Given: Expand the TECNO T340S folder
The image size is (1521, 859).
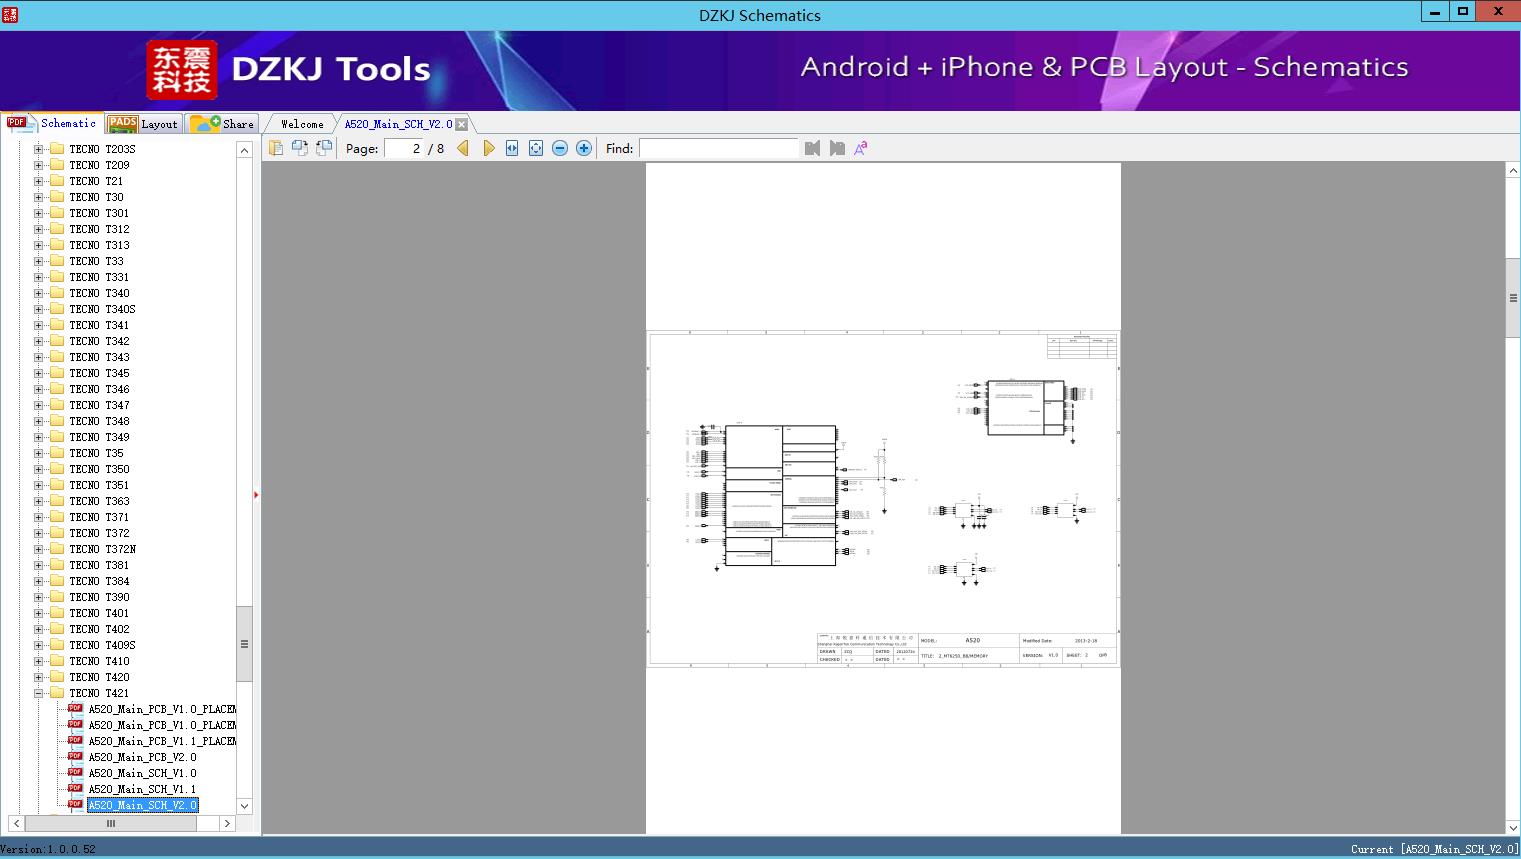Looking at the screenshot, I should coord(39,309).
